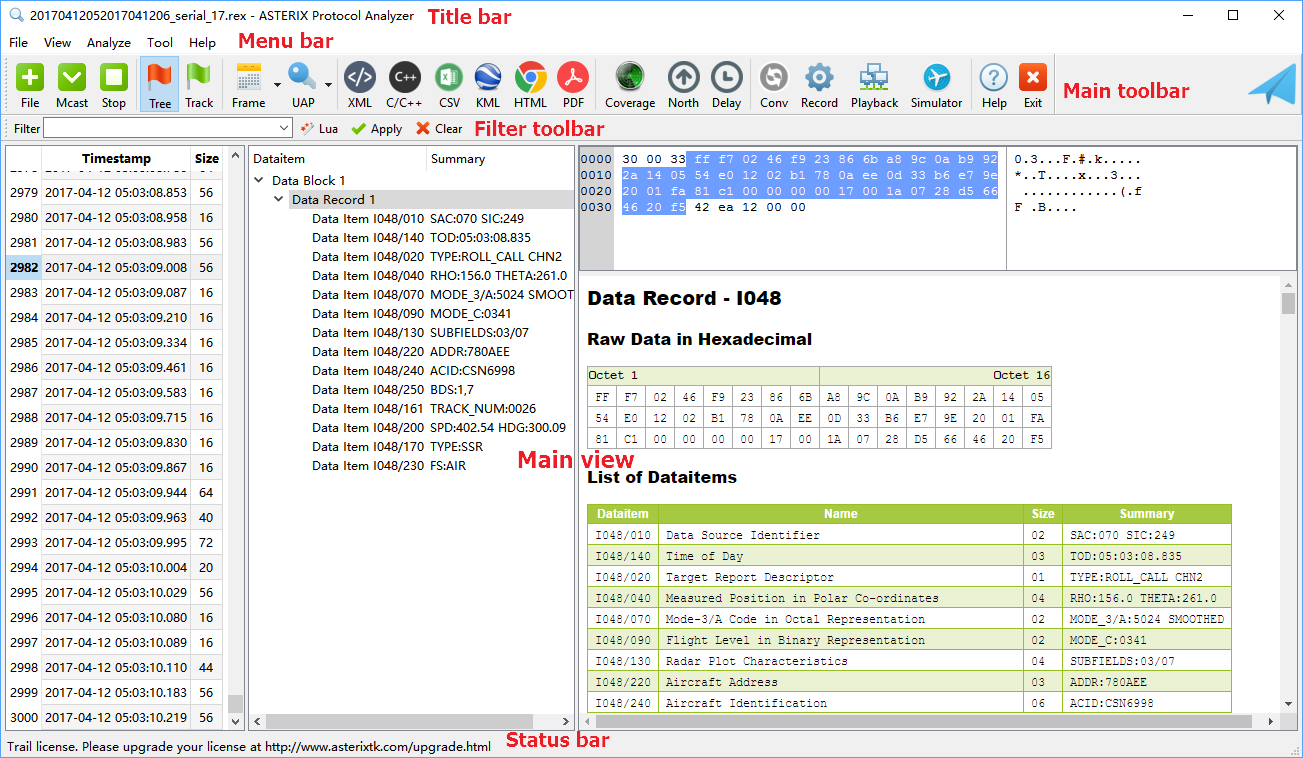1303x758 pixels.
Task: Open the Conv converter tool
Action: 774,85
